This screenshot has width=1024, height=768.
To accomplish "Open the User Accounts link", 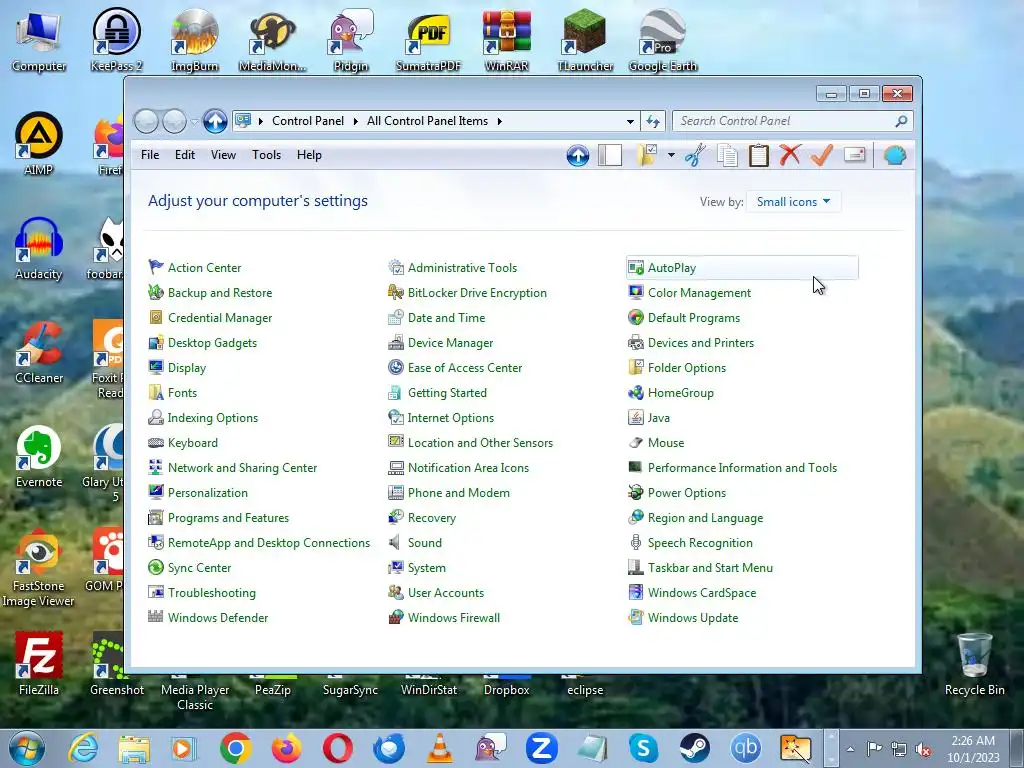I will click(446, 593).
